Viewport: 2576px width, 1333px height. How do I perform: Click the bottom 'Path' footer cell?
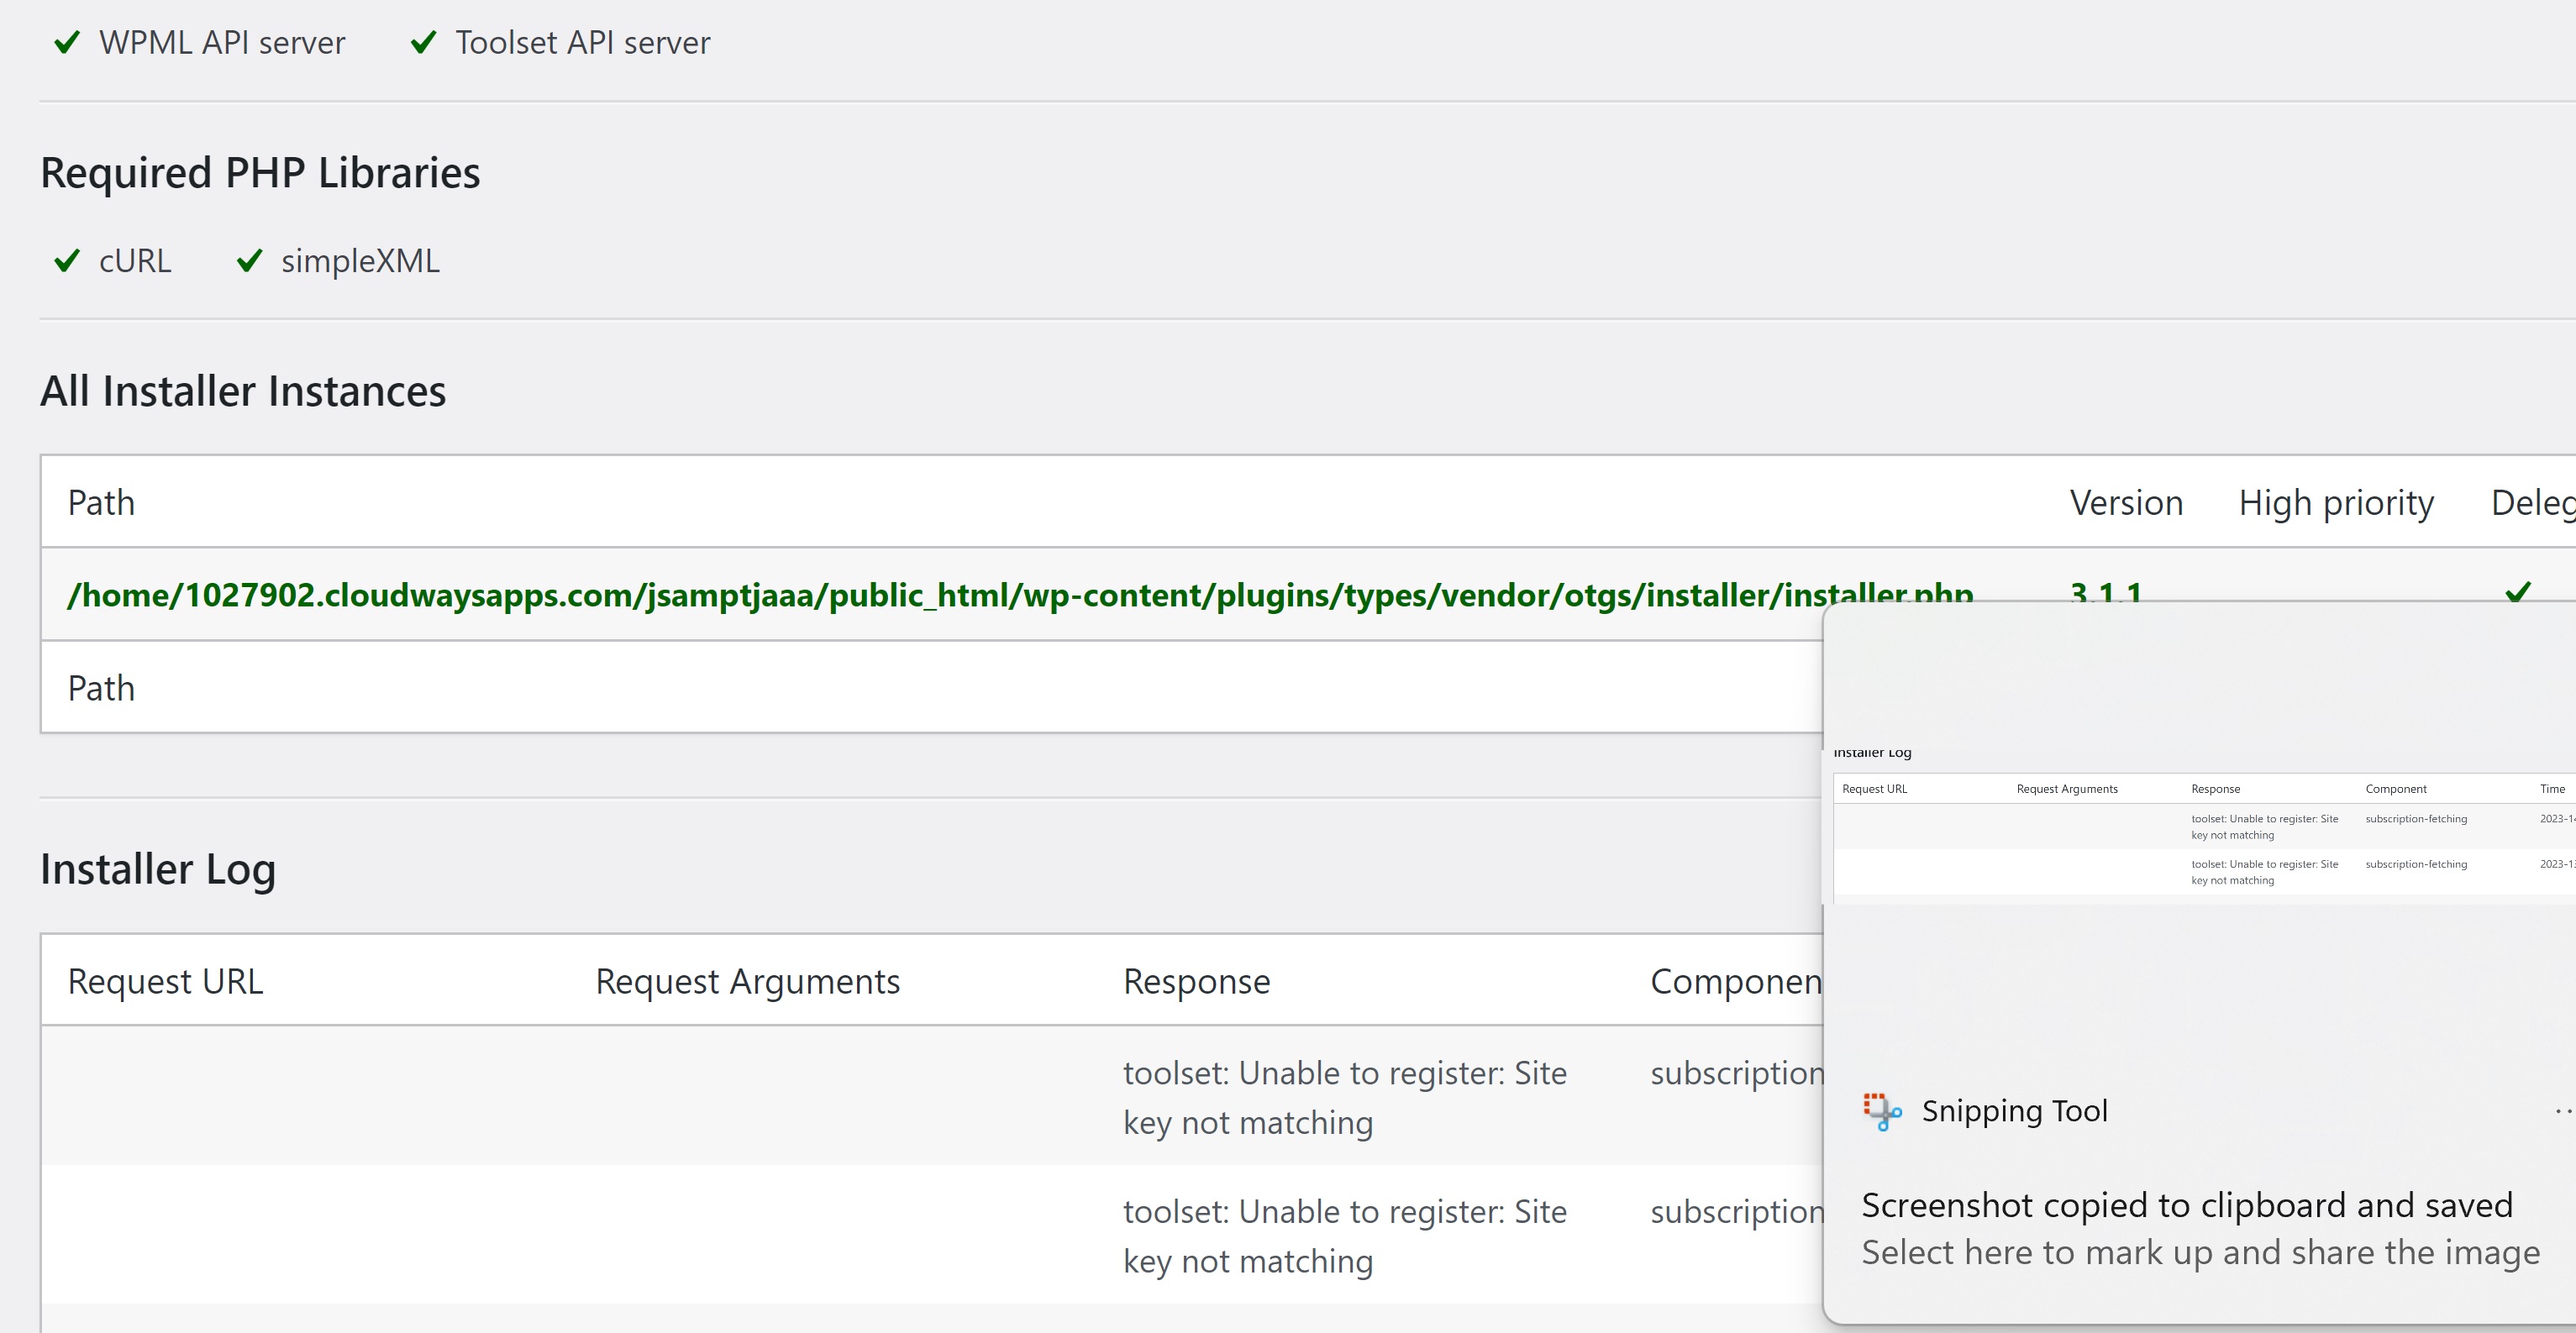[101, 688]
